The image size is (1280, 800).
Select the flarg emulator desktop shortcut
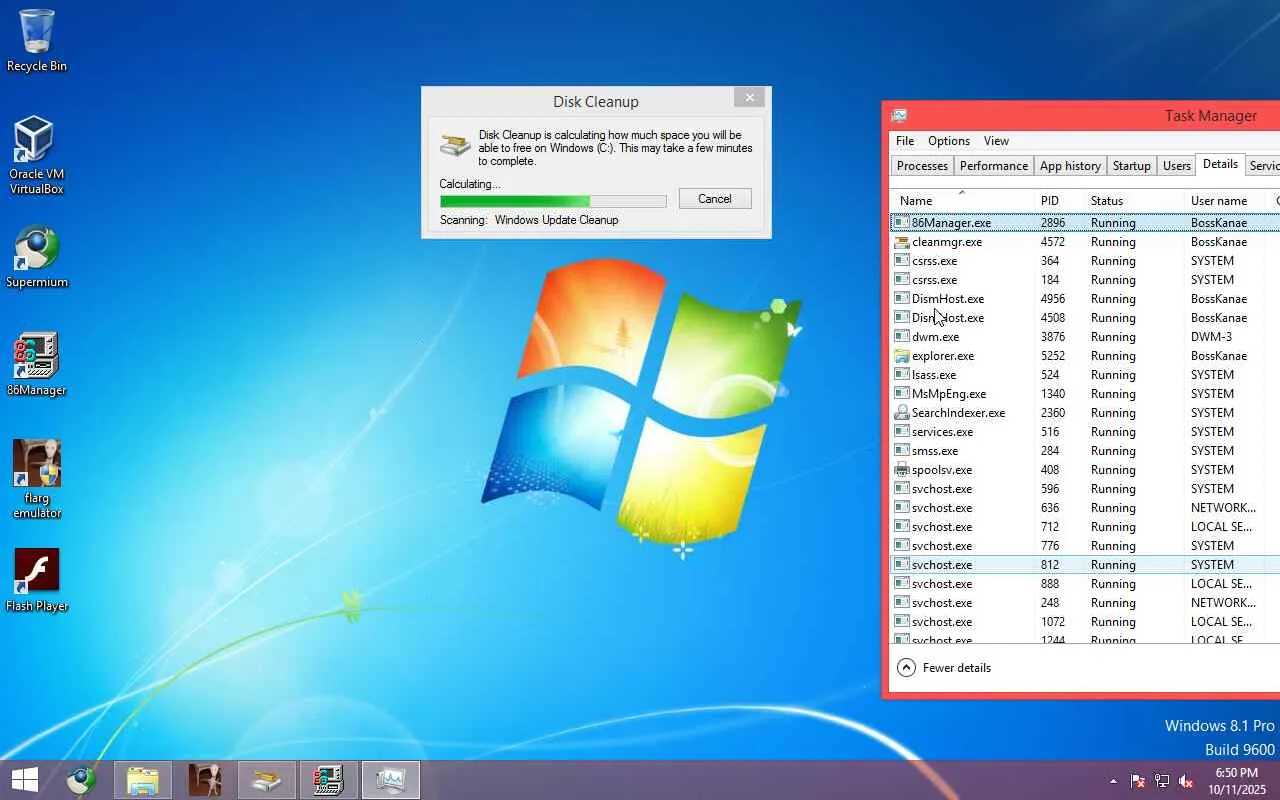point(37,480)
